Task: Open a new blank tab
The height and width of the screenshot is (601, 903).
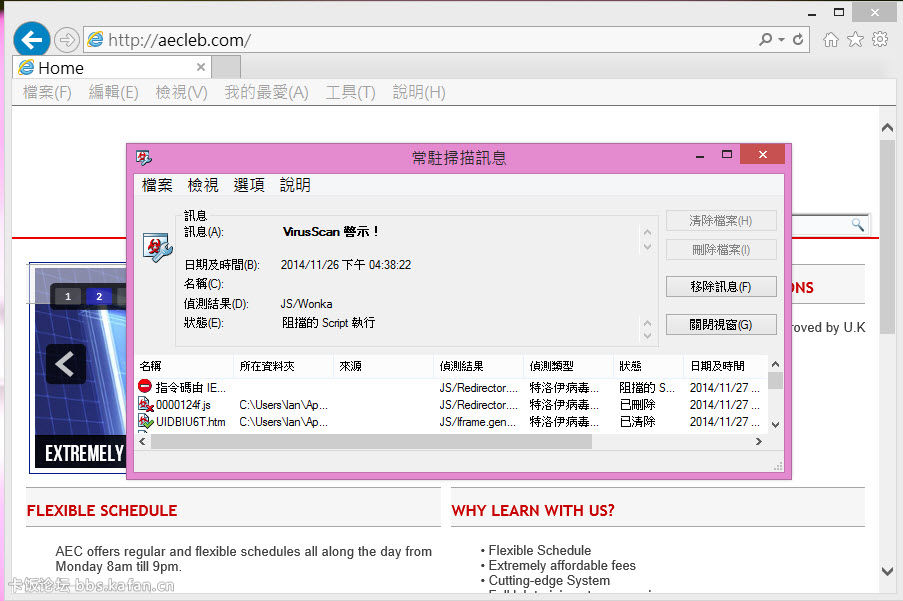Action: coord(226,67)
